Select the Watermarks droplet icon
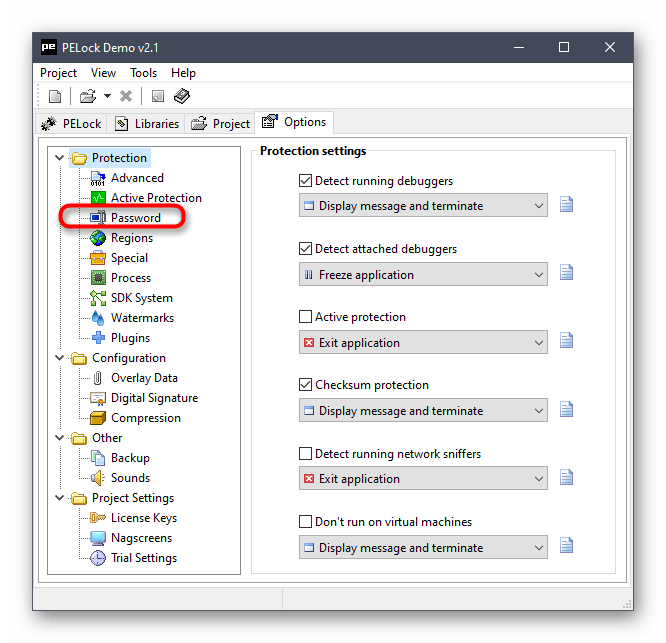The image size is (666, 643). click(x=98, y=318)
